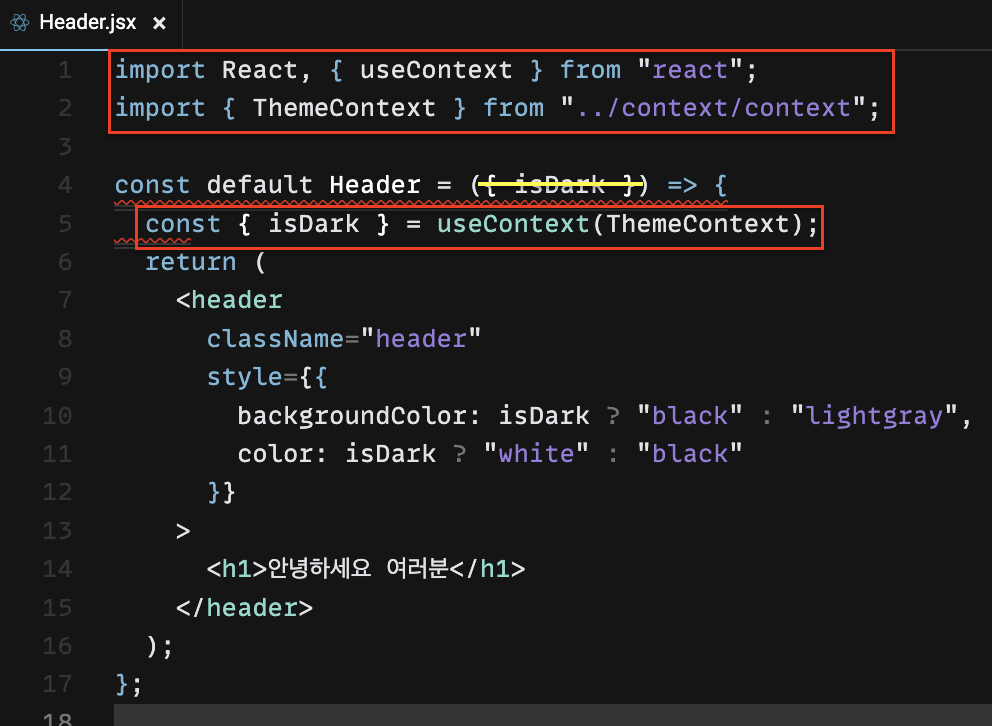Click the opening "<header" tag on line 7
992x726 pixels.
click(x=229, y=300)
